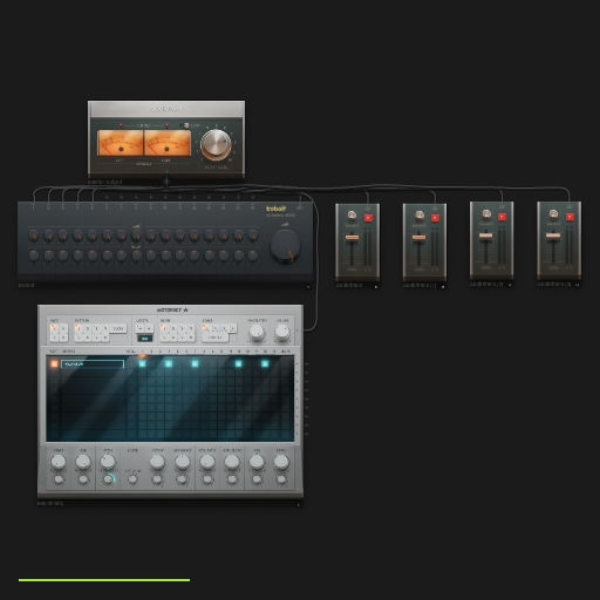This screenshot has height=600, width=600.
Task: Open the dropdown arrow under the first fader module
Action: point(376,286)
